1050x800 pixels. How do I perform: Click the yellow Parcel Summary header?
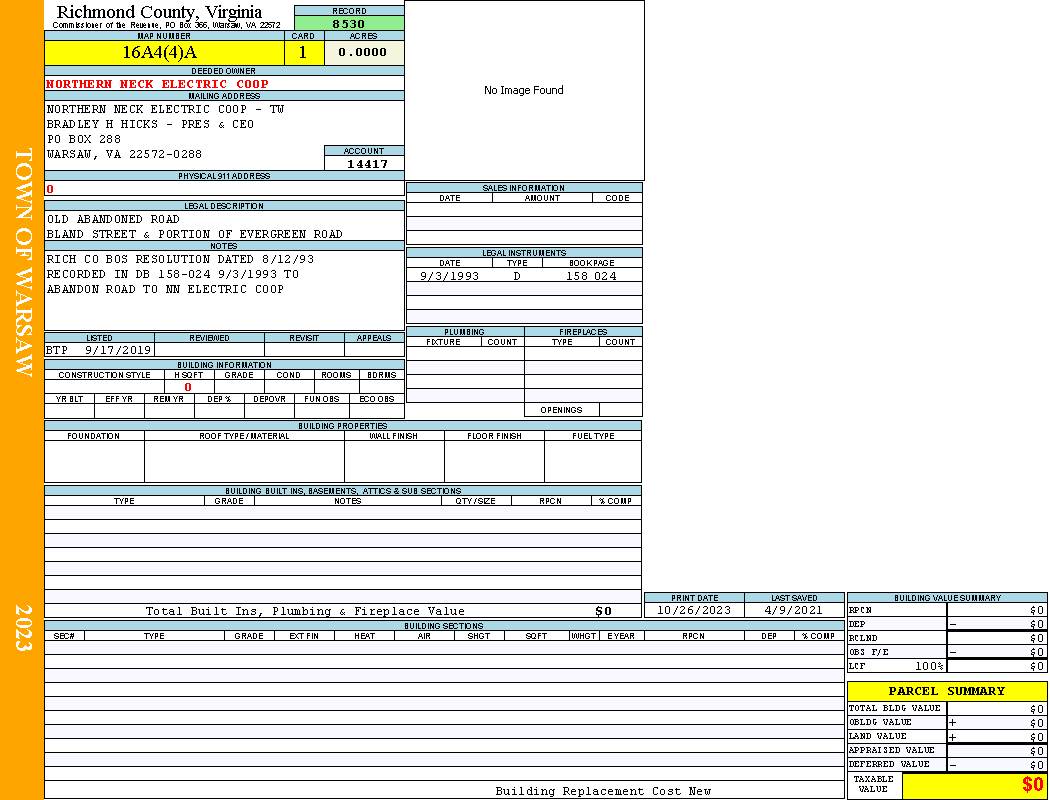[946, 691]
